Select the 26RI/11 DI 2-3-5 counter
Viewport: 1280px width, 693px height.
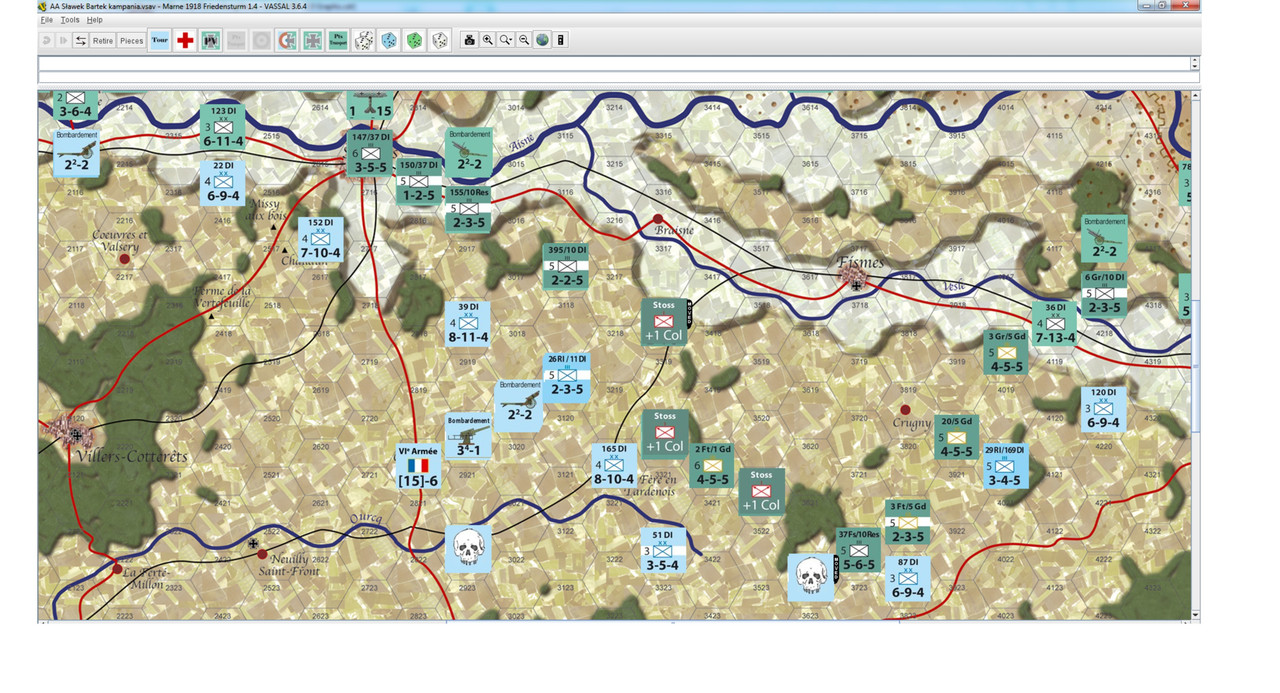567,375
